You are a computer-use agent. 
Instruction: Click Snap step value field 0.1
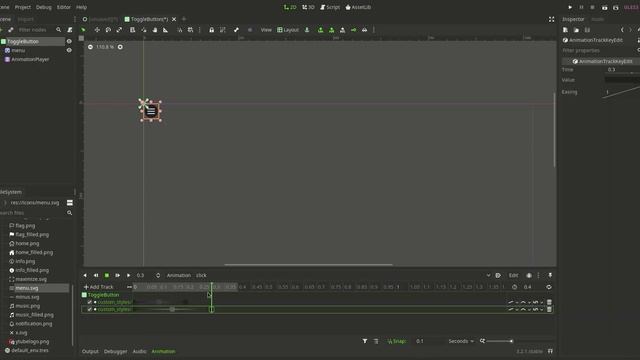429,341
